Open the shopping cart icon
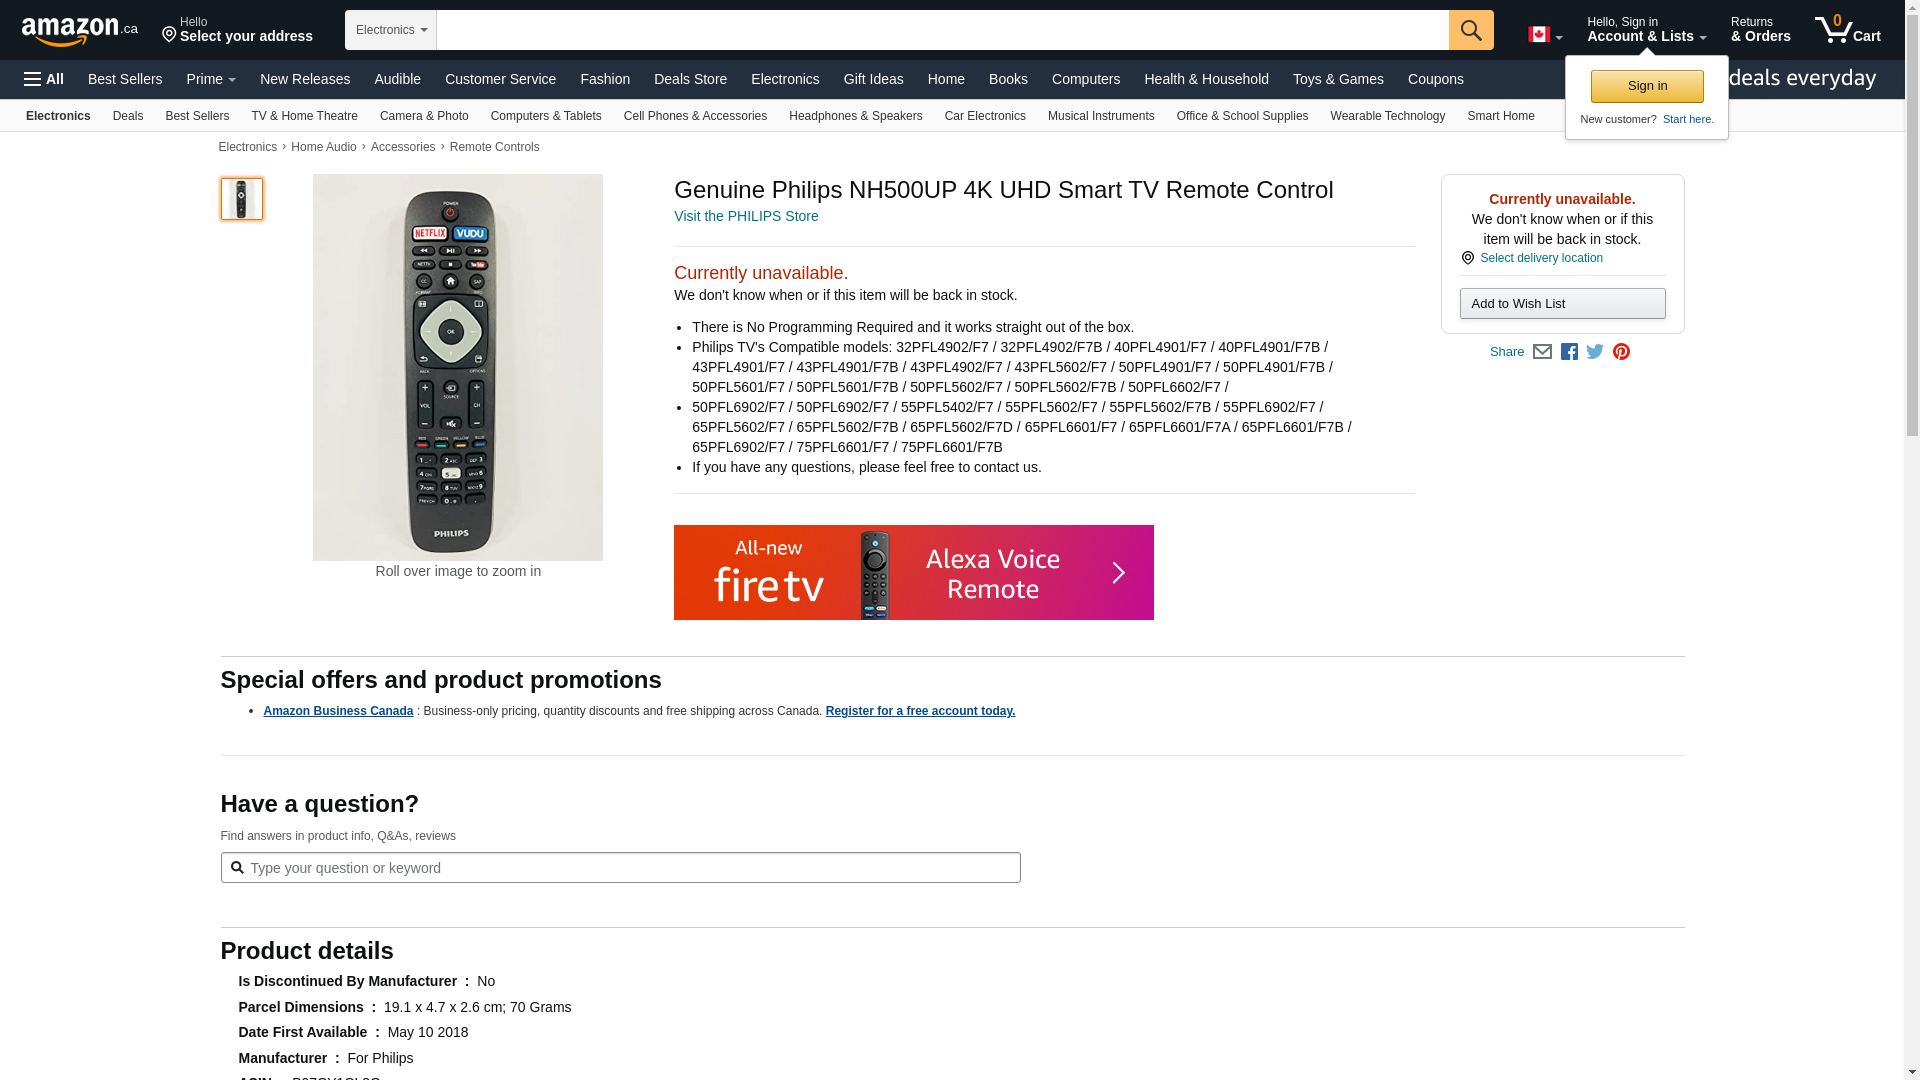This screenshot has width=1920, height=1080. (x=1846, y=30)
